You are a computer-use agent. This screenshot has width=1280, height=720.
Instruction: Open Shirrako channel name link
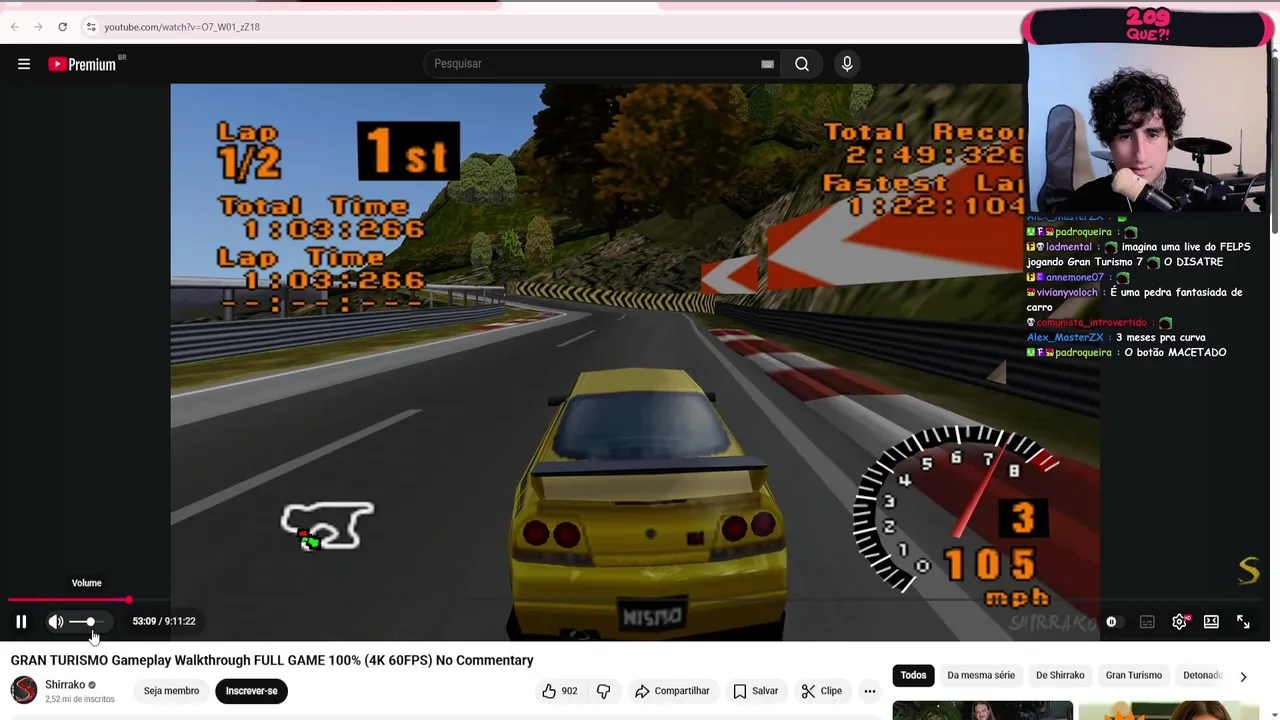coord(65,685)
